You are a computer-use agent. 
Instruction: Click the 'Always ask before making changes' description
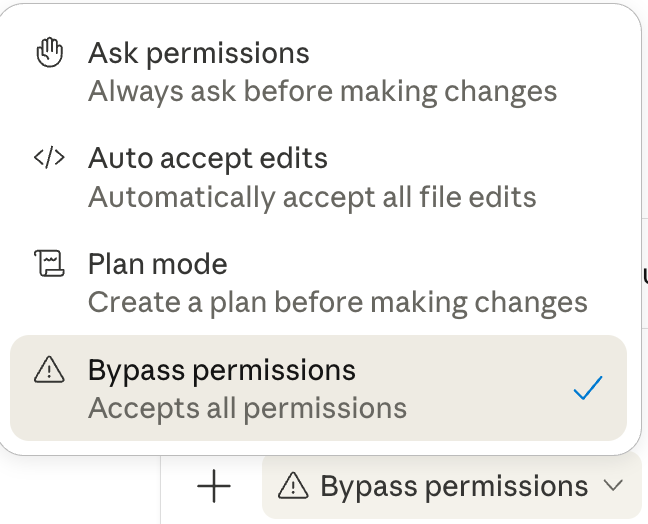(x=322, y=91)
